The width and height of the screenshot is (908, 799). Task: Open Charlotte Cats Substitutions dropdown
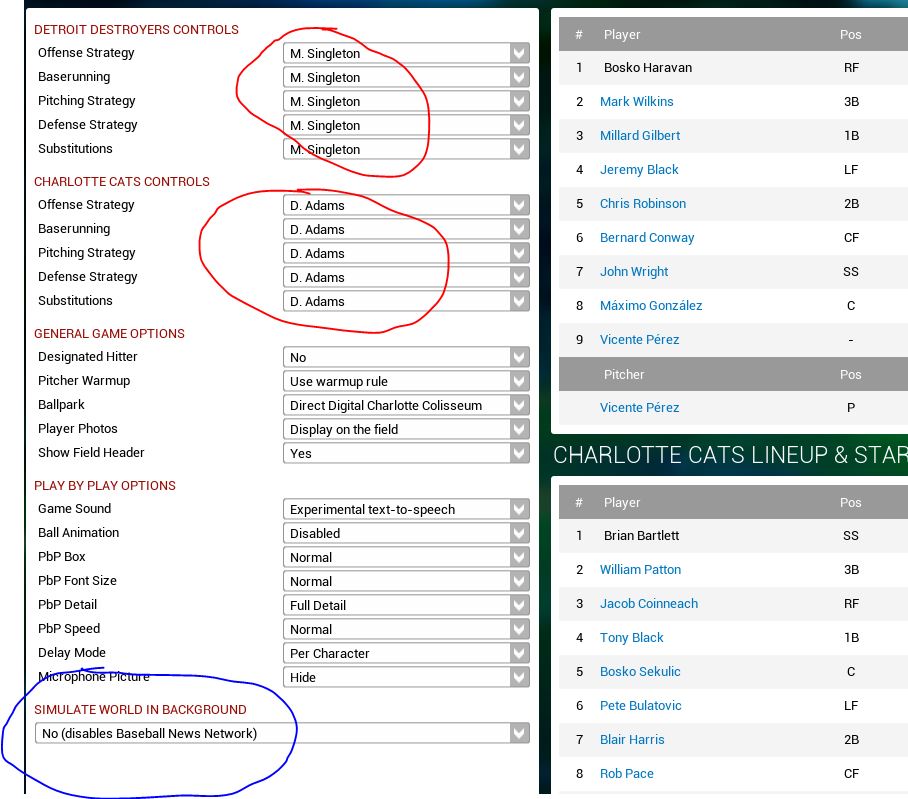[406, 302]
